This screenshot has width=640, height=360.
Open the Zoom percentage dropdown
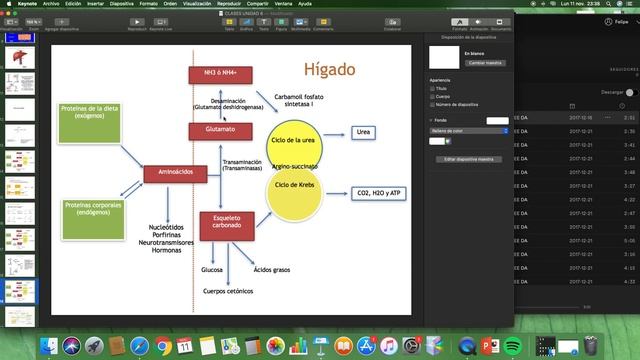pyautogui.click(x=33, y=22)
